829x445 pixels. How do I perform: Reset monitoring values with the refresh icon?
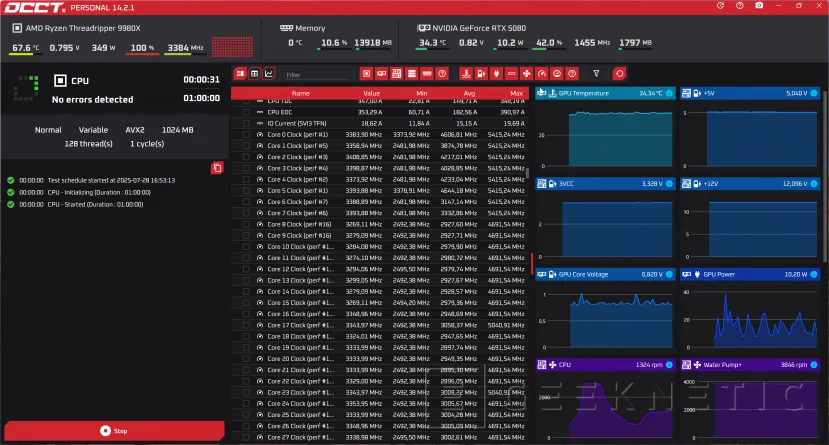click(x=620, y=74)
